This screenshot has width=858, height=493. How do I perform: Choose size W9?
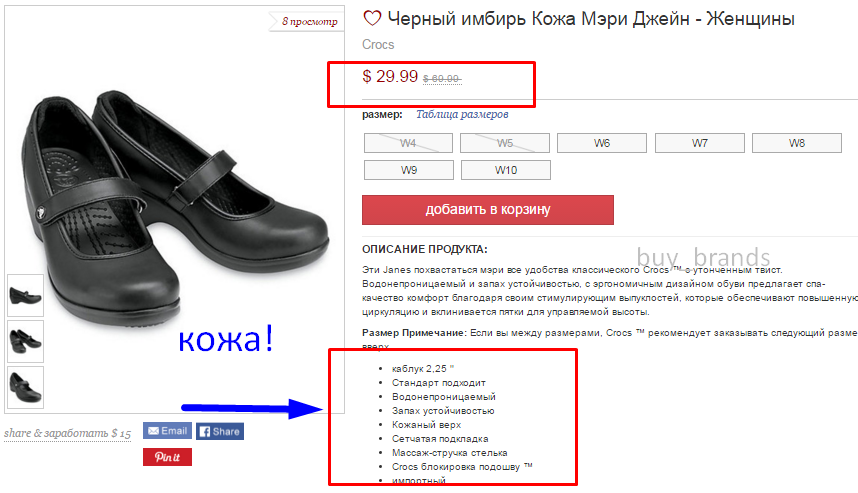coord(409,170)
